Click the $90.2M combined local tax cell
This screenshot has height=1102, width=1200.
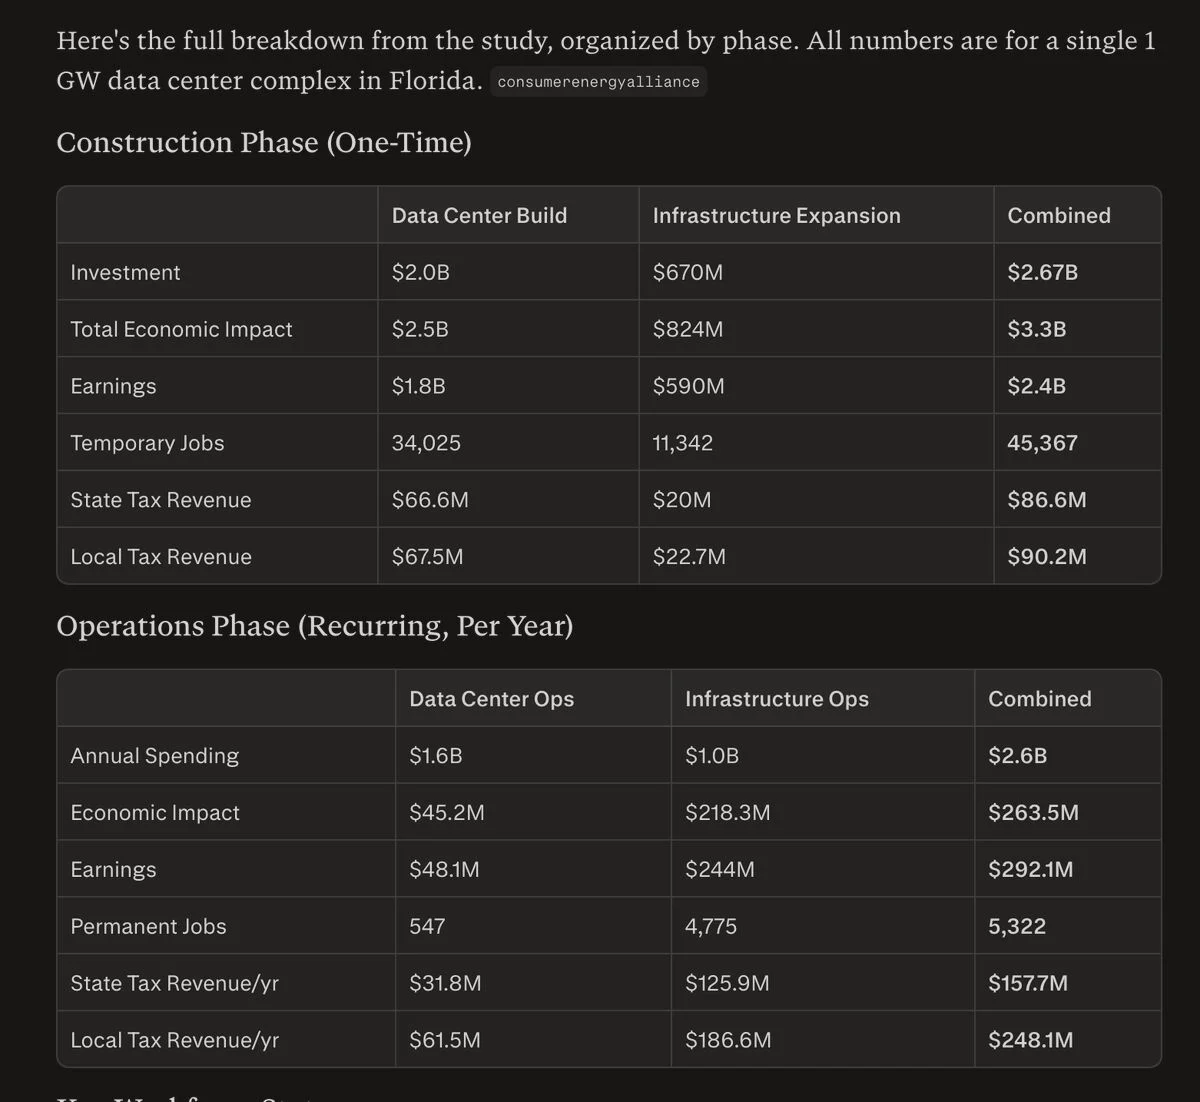[x=1047, y=557]
